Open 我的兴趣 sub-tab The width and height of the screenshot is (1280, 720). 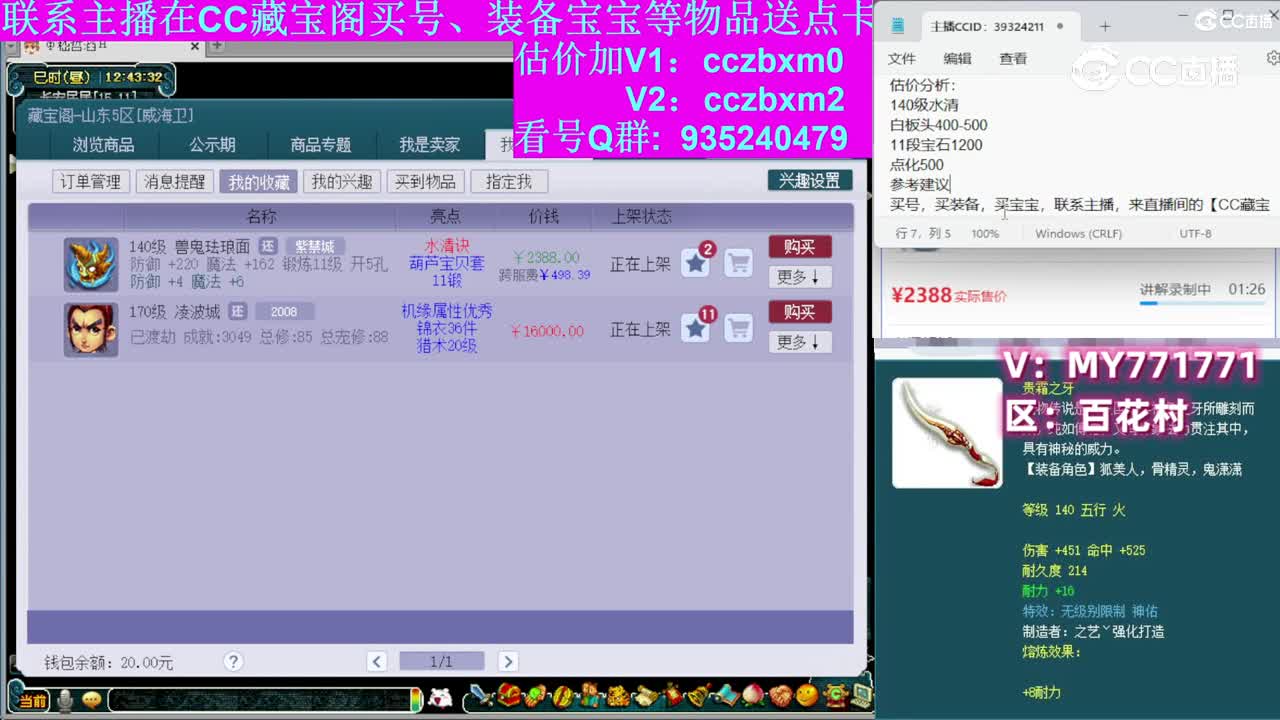pos(341,181)
